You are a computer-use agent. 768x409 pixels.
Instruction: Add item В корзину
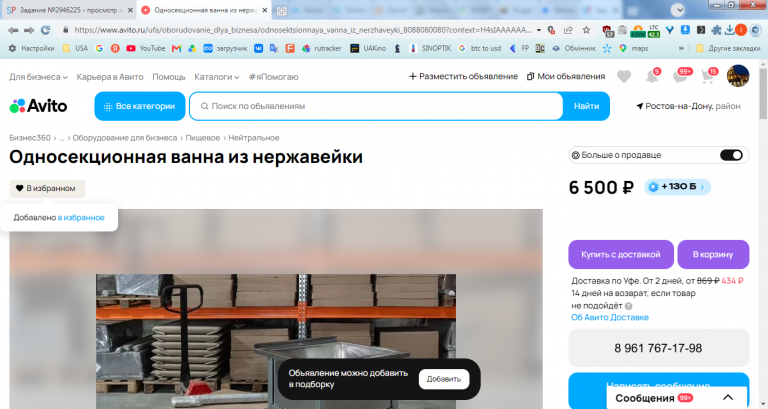pyautogui.click(x=713, y=254)
